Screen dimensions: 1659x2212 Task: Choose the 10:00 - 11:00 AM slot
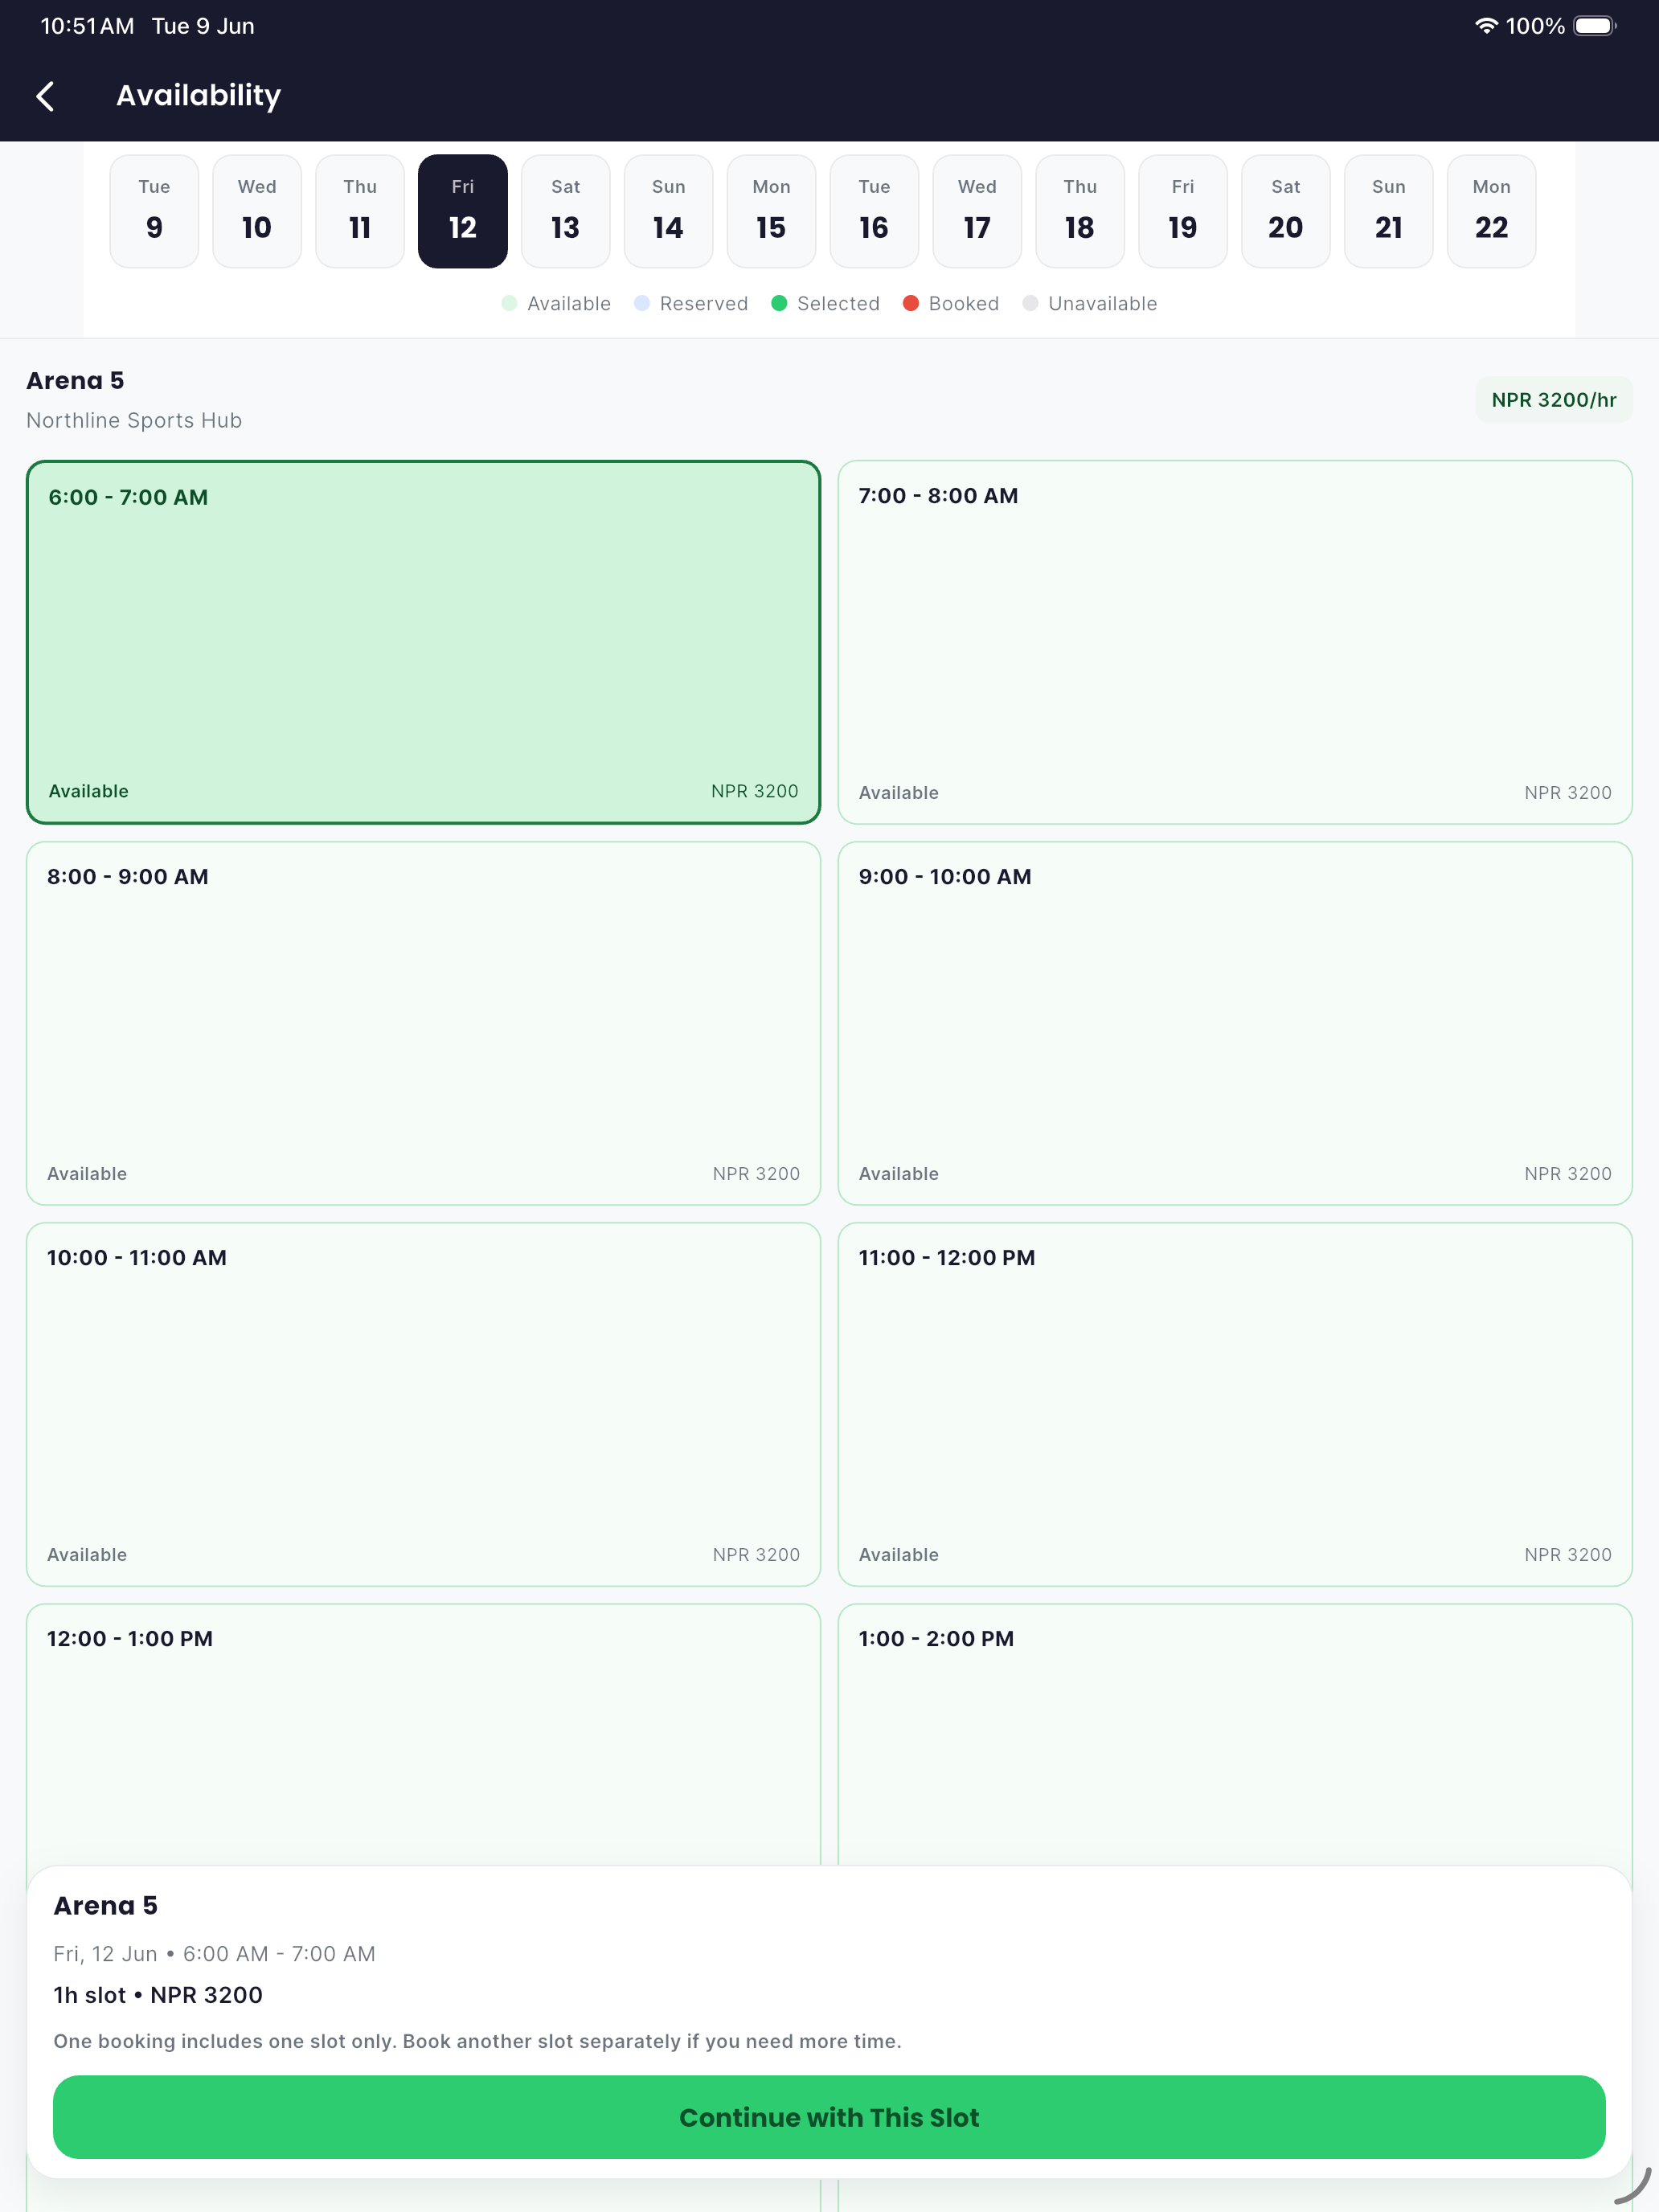tap(423, 1404)
